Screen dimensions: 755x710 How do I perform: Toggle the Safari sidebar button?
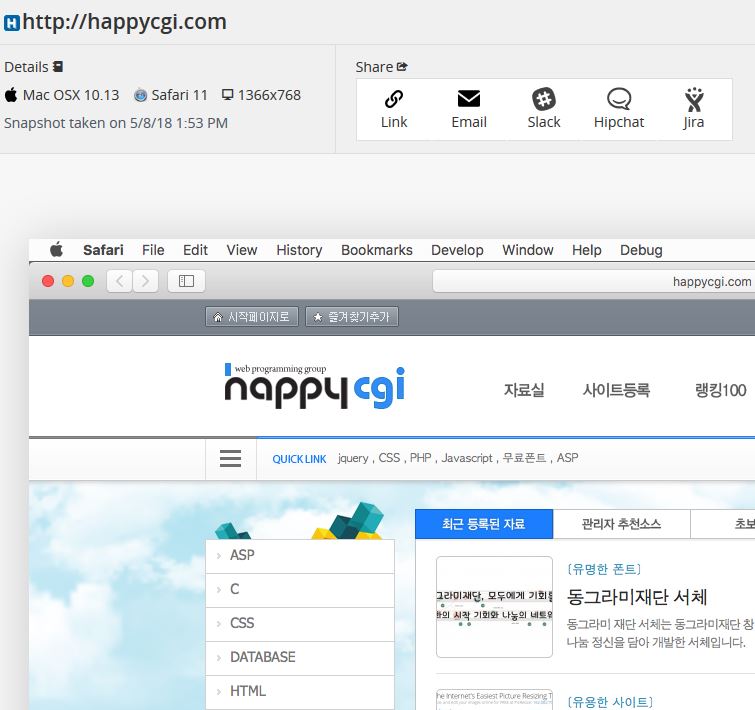click(186, 281)
